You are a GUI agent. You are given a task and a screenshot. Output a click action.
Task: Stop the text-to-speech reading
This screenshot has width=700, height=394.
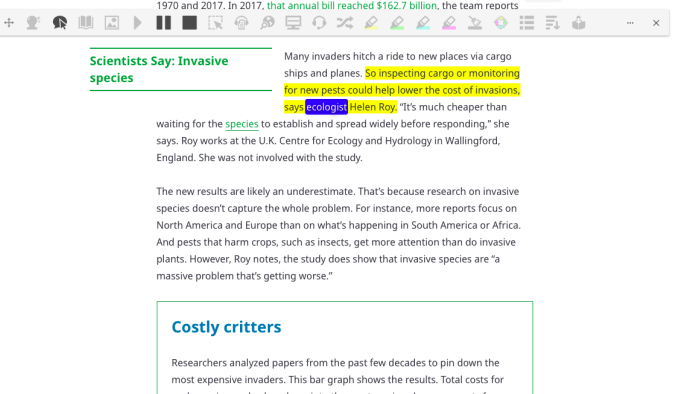point(190,23)
